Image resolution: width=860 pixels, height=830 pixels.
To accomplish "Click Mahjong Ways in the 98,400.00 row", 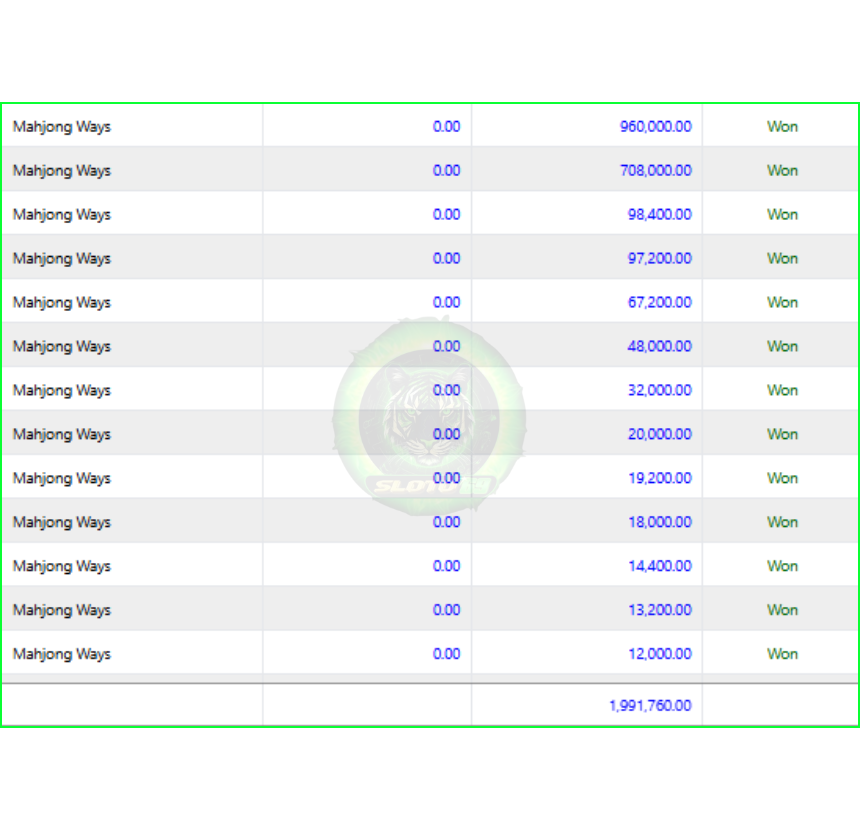I will 61,215.
